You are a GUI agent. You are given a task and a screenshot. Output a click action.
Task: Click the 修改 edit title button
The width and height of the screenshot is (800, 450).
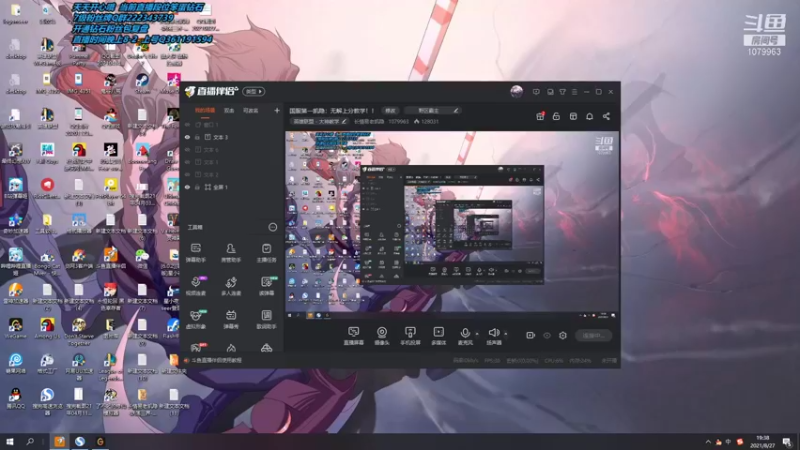pos(390,110)
